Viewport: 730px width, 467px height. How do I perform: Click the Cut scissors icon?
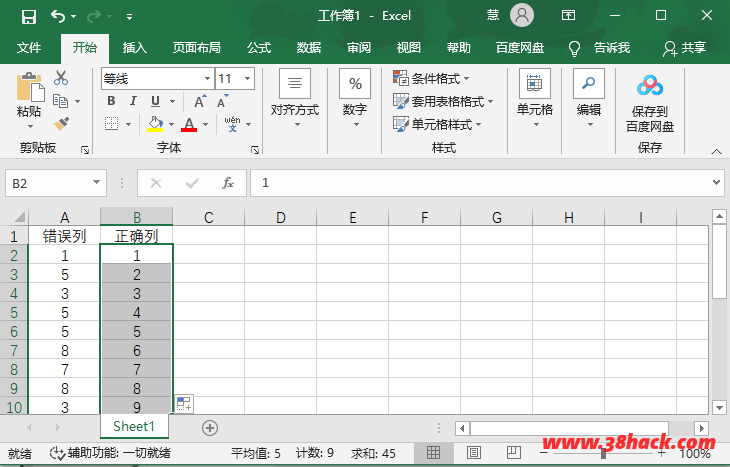click(x=61, y=78)
